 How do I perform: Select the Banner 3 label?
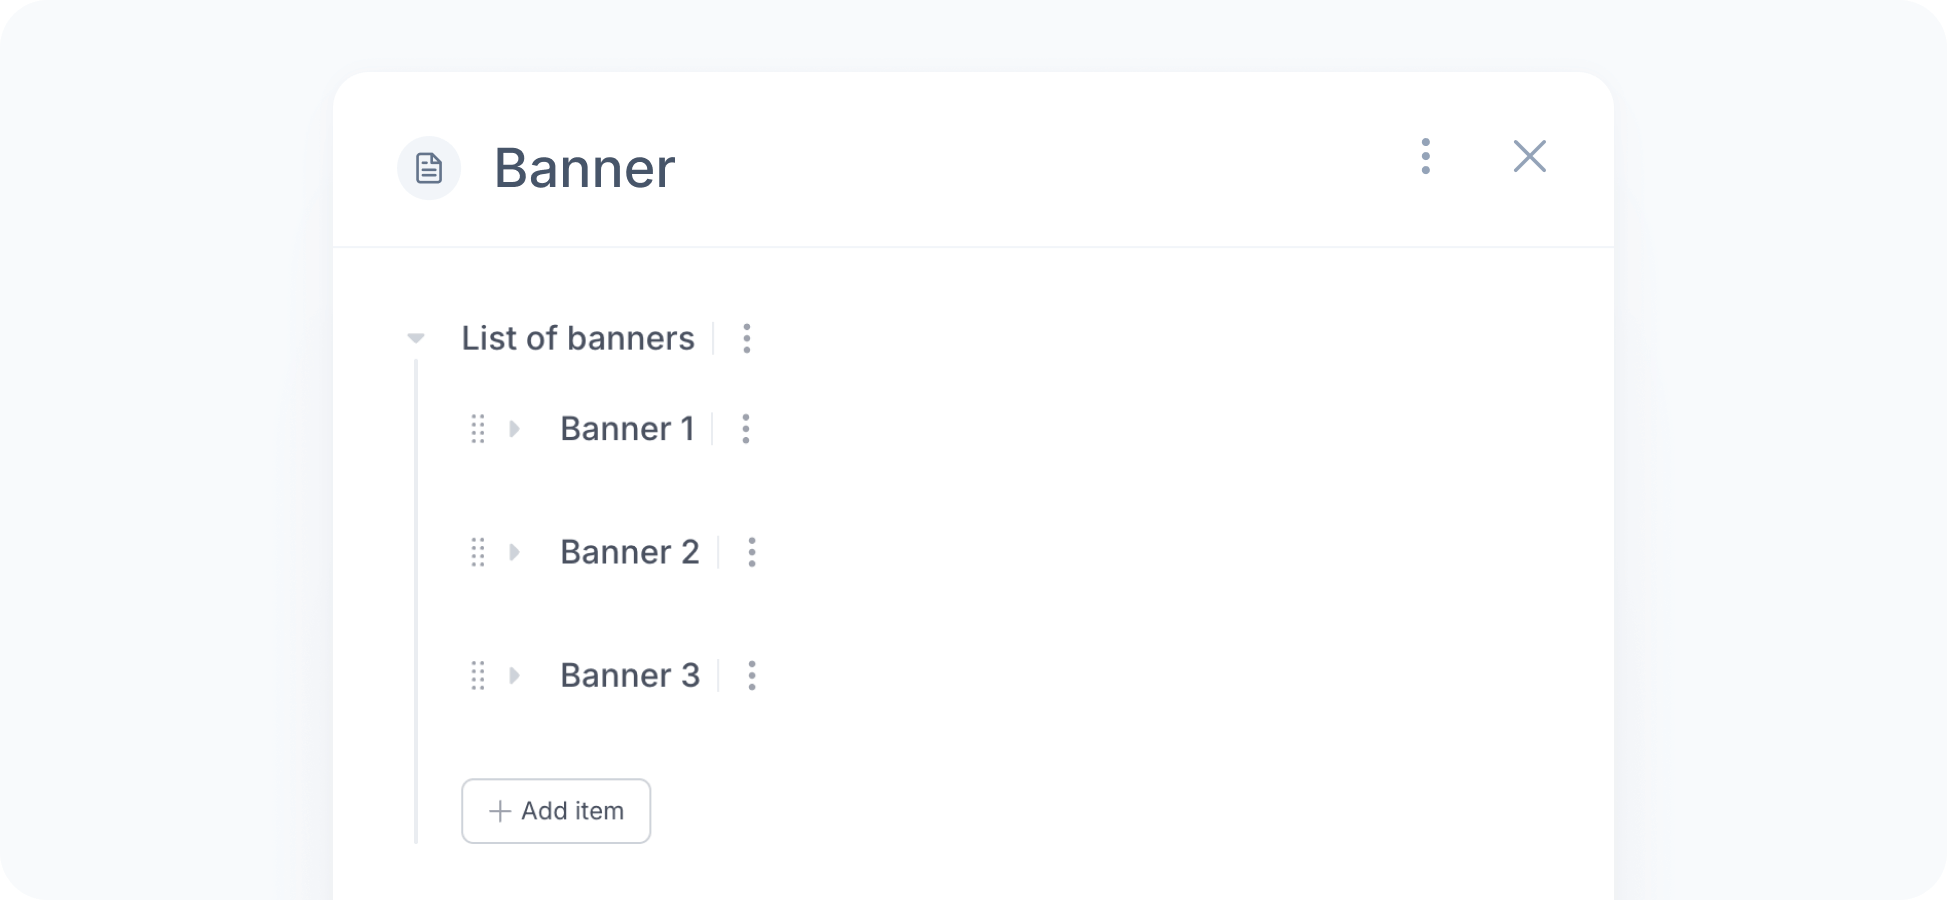629,676
